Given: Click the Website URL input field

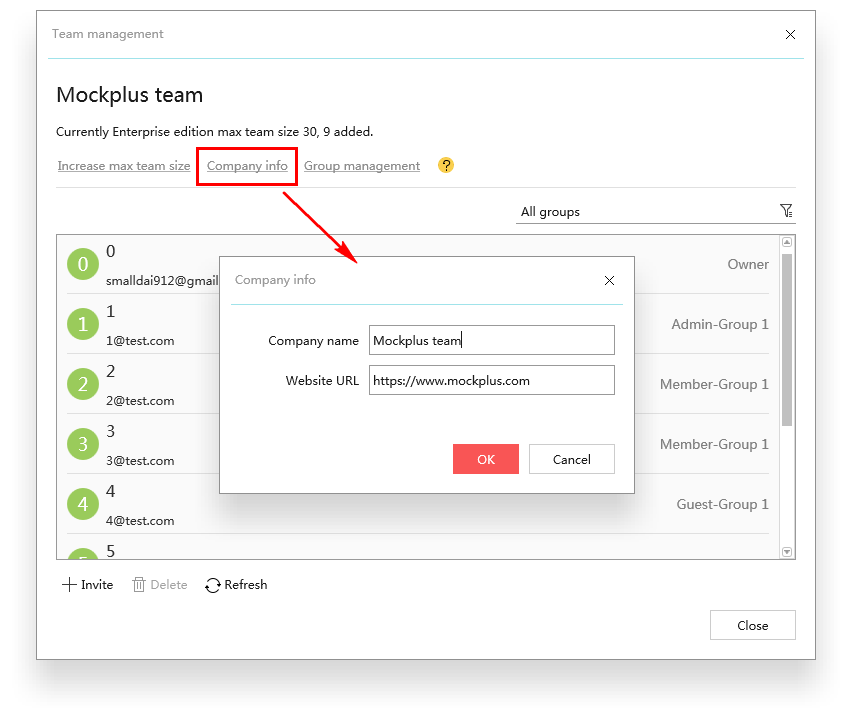Looking at the screenshot, I should (492, 380).
